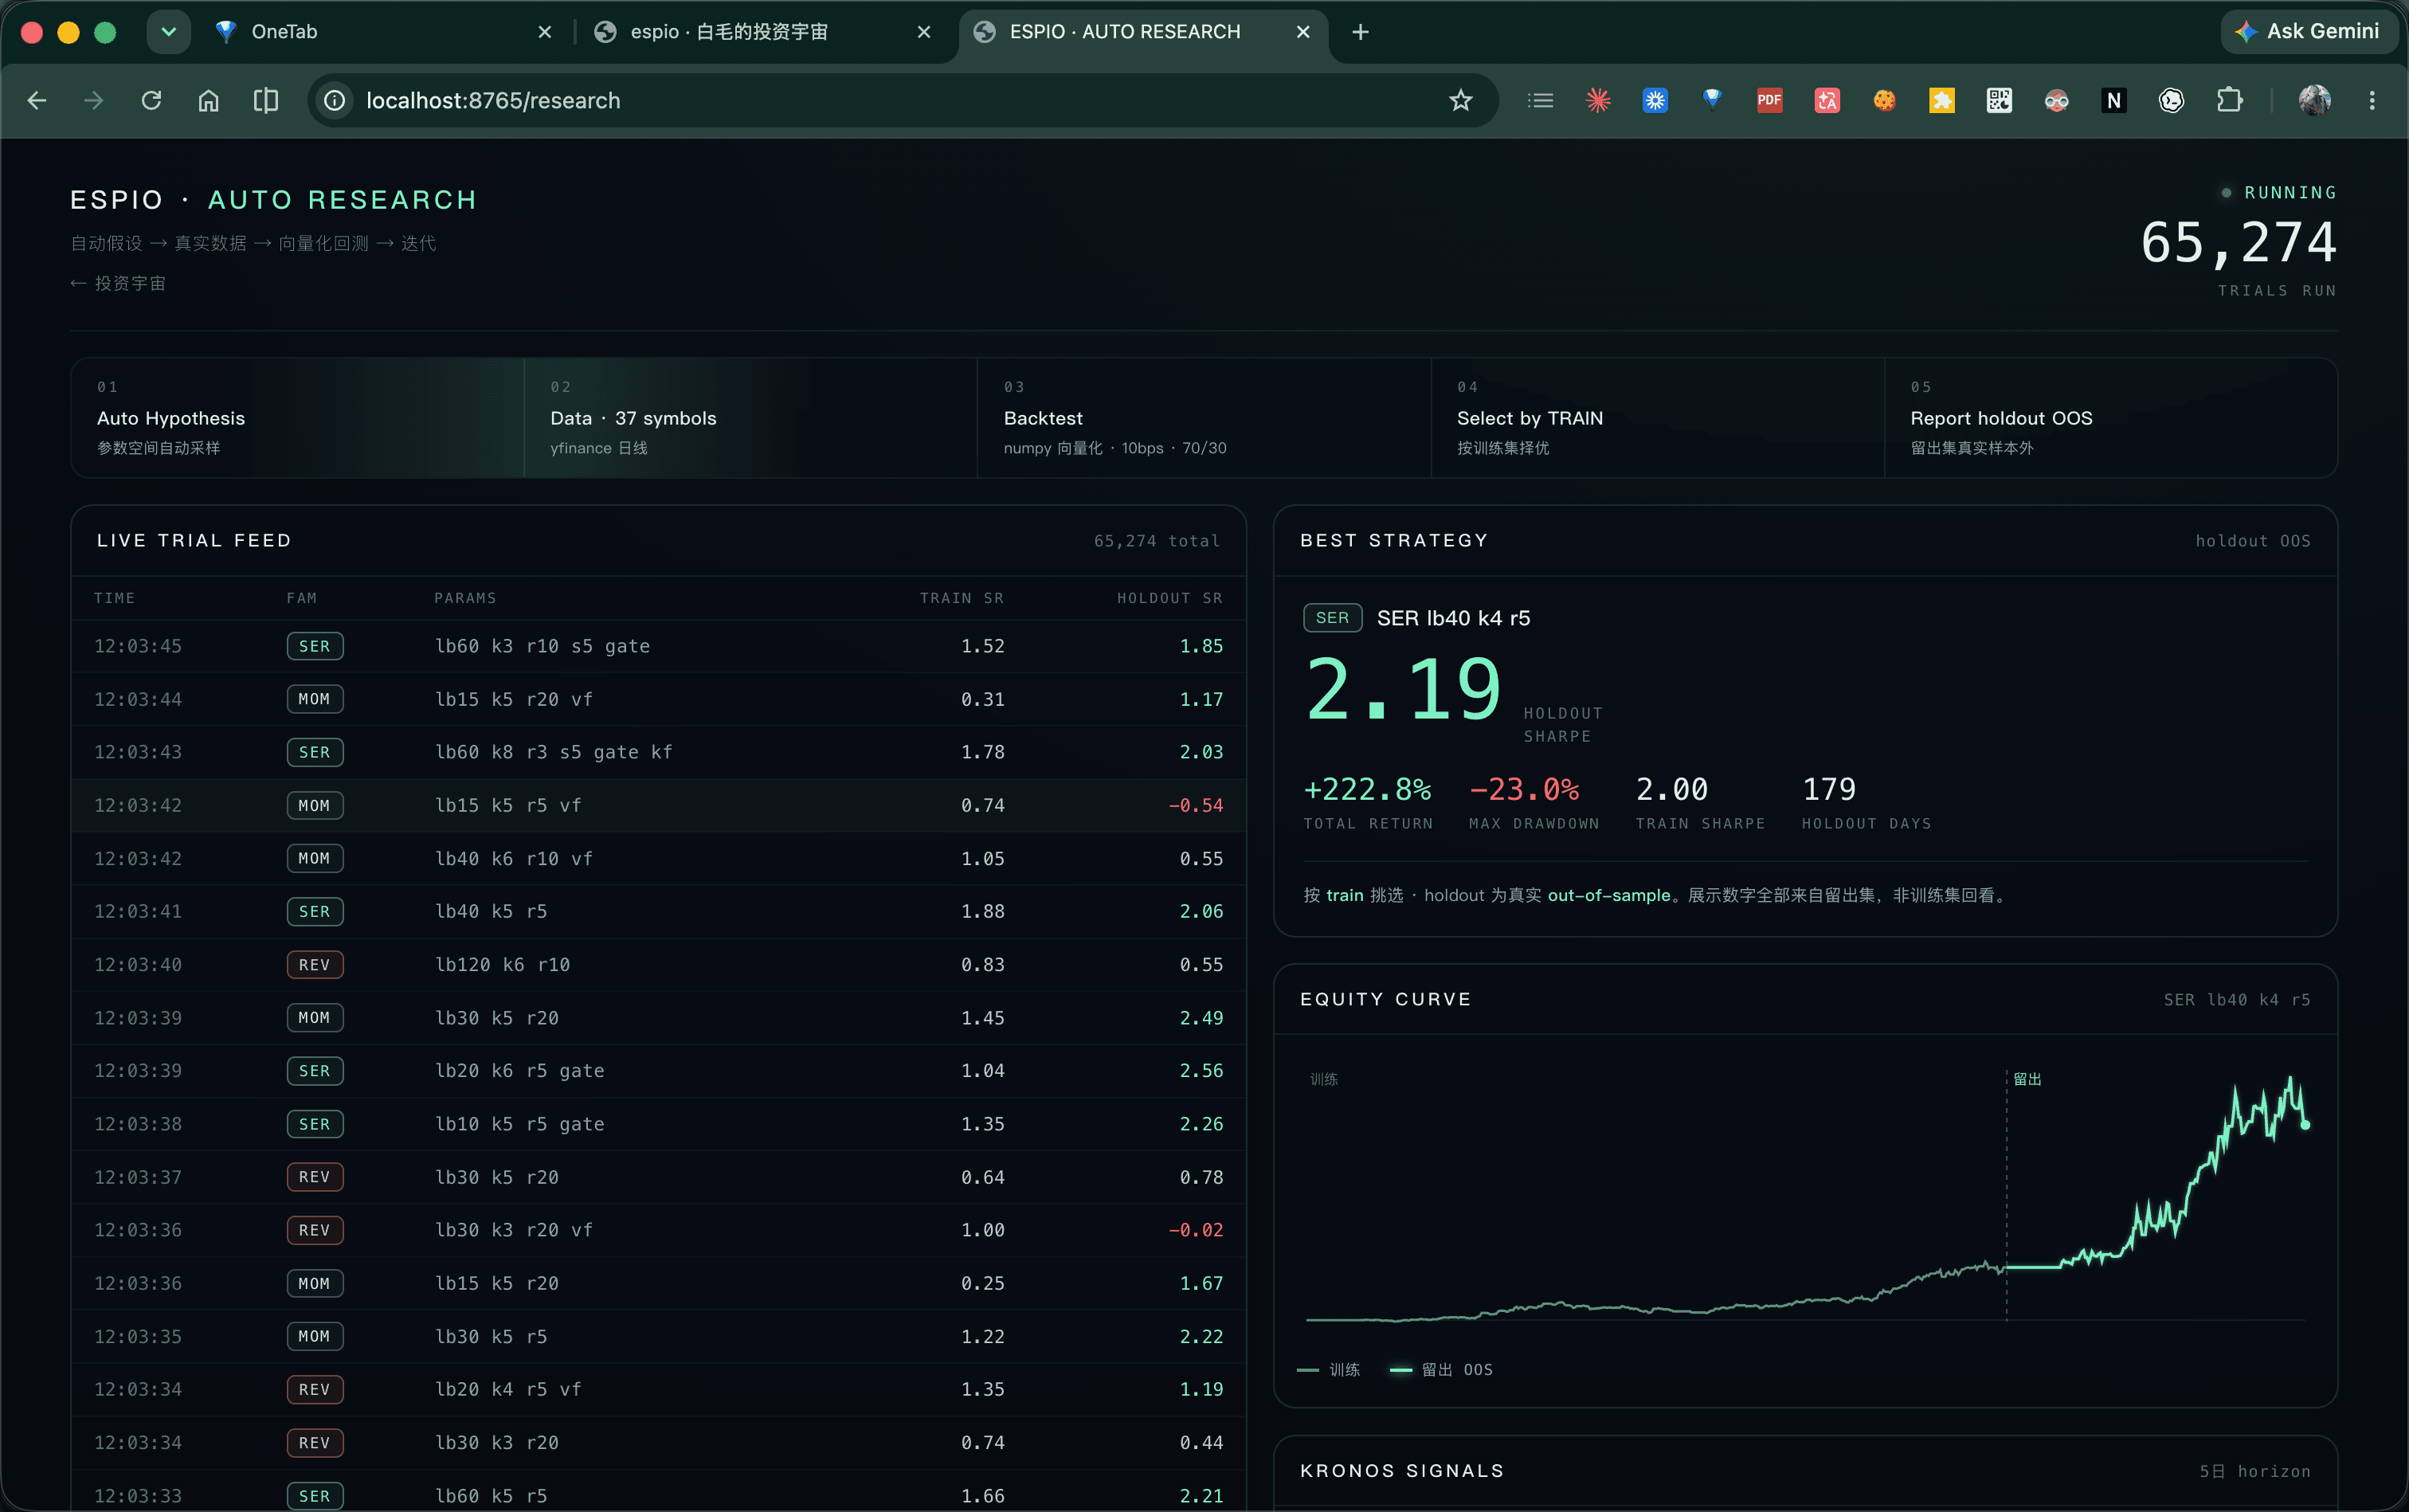This screenshot has height=1512, width=2409.
Task: Click the PARAMS column header
Action: pyautogui.click(x=465, y=598)
